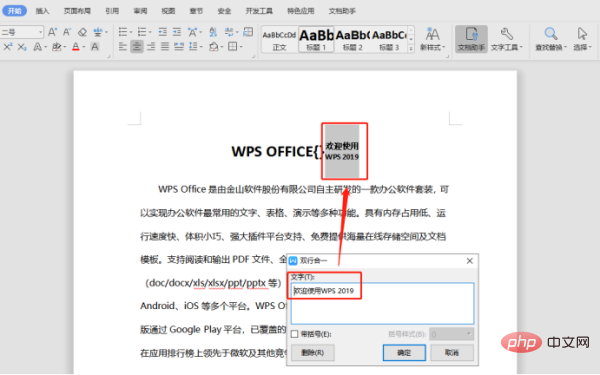Toggle character shading

[95, 47]
